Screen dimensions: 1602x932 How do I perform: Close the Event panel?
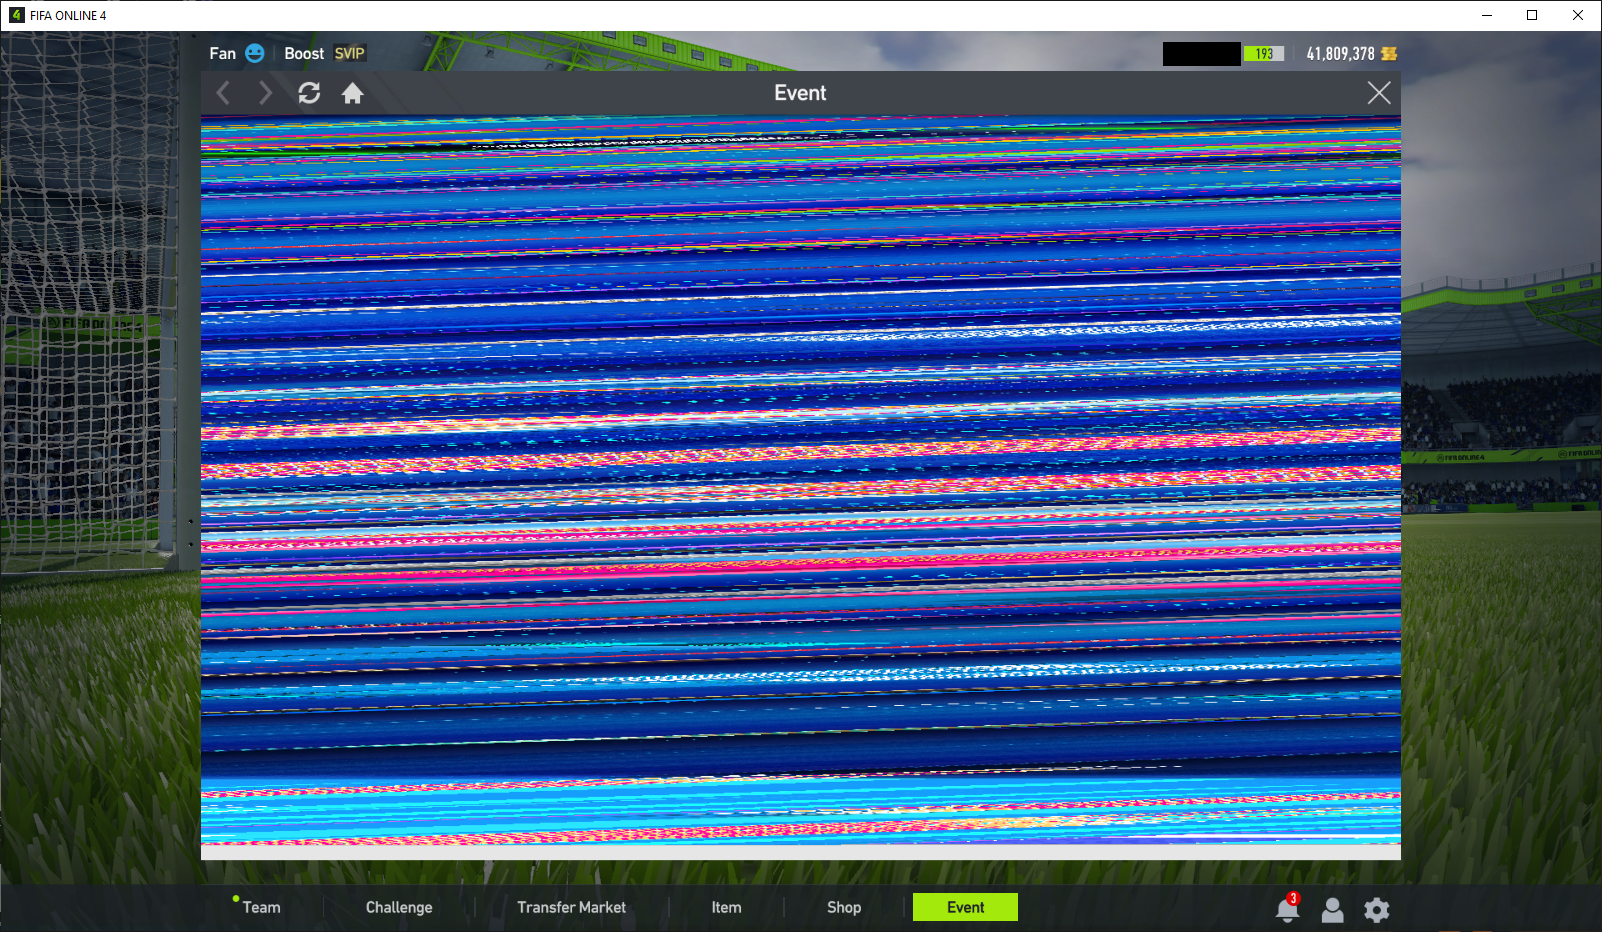pos(1378,93)
